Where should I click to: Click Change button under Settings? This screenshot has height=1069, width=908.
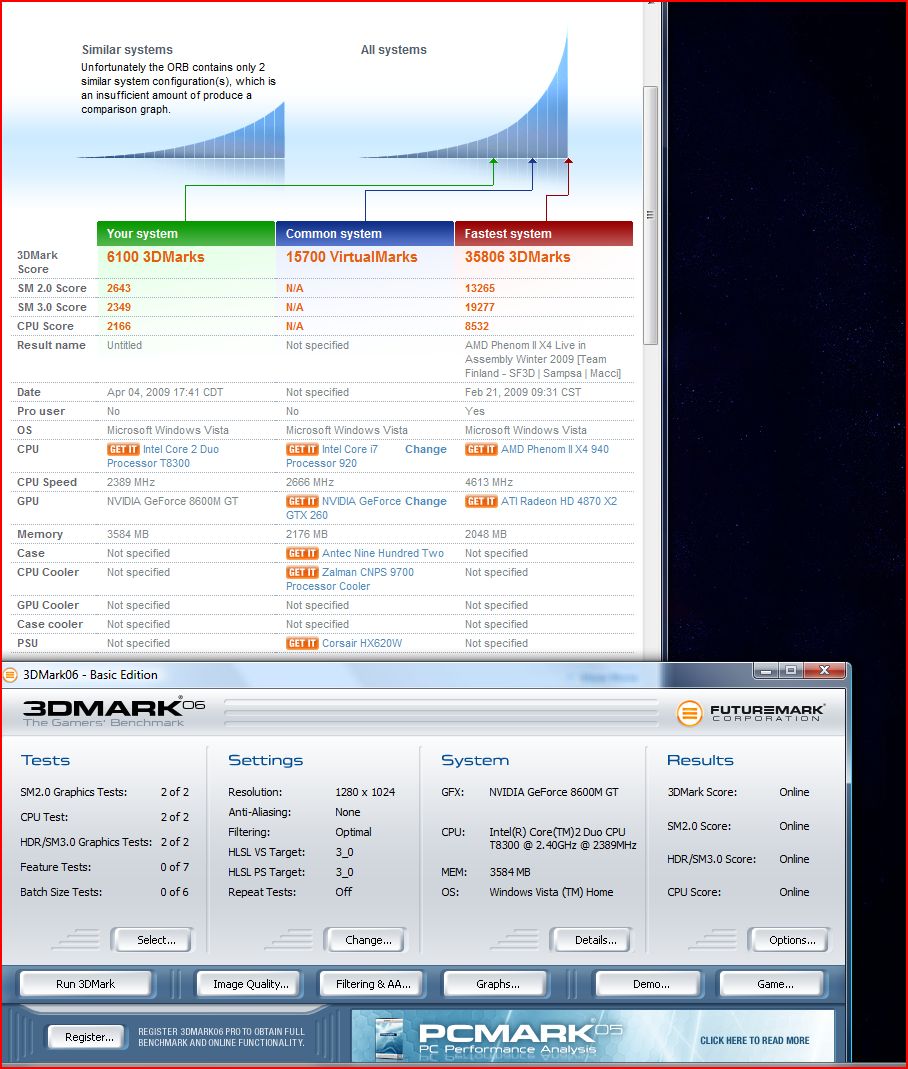tap(364, 939)
